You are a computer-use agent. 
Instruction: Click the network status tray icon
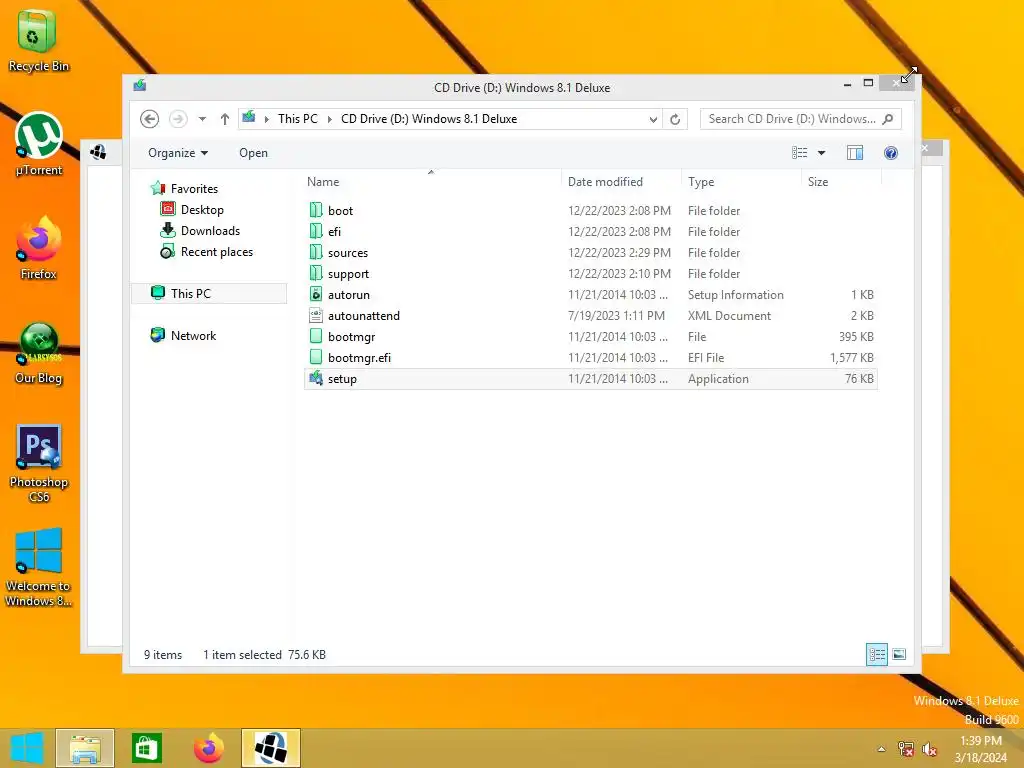point(906,749)
